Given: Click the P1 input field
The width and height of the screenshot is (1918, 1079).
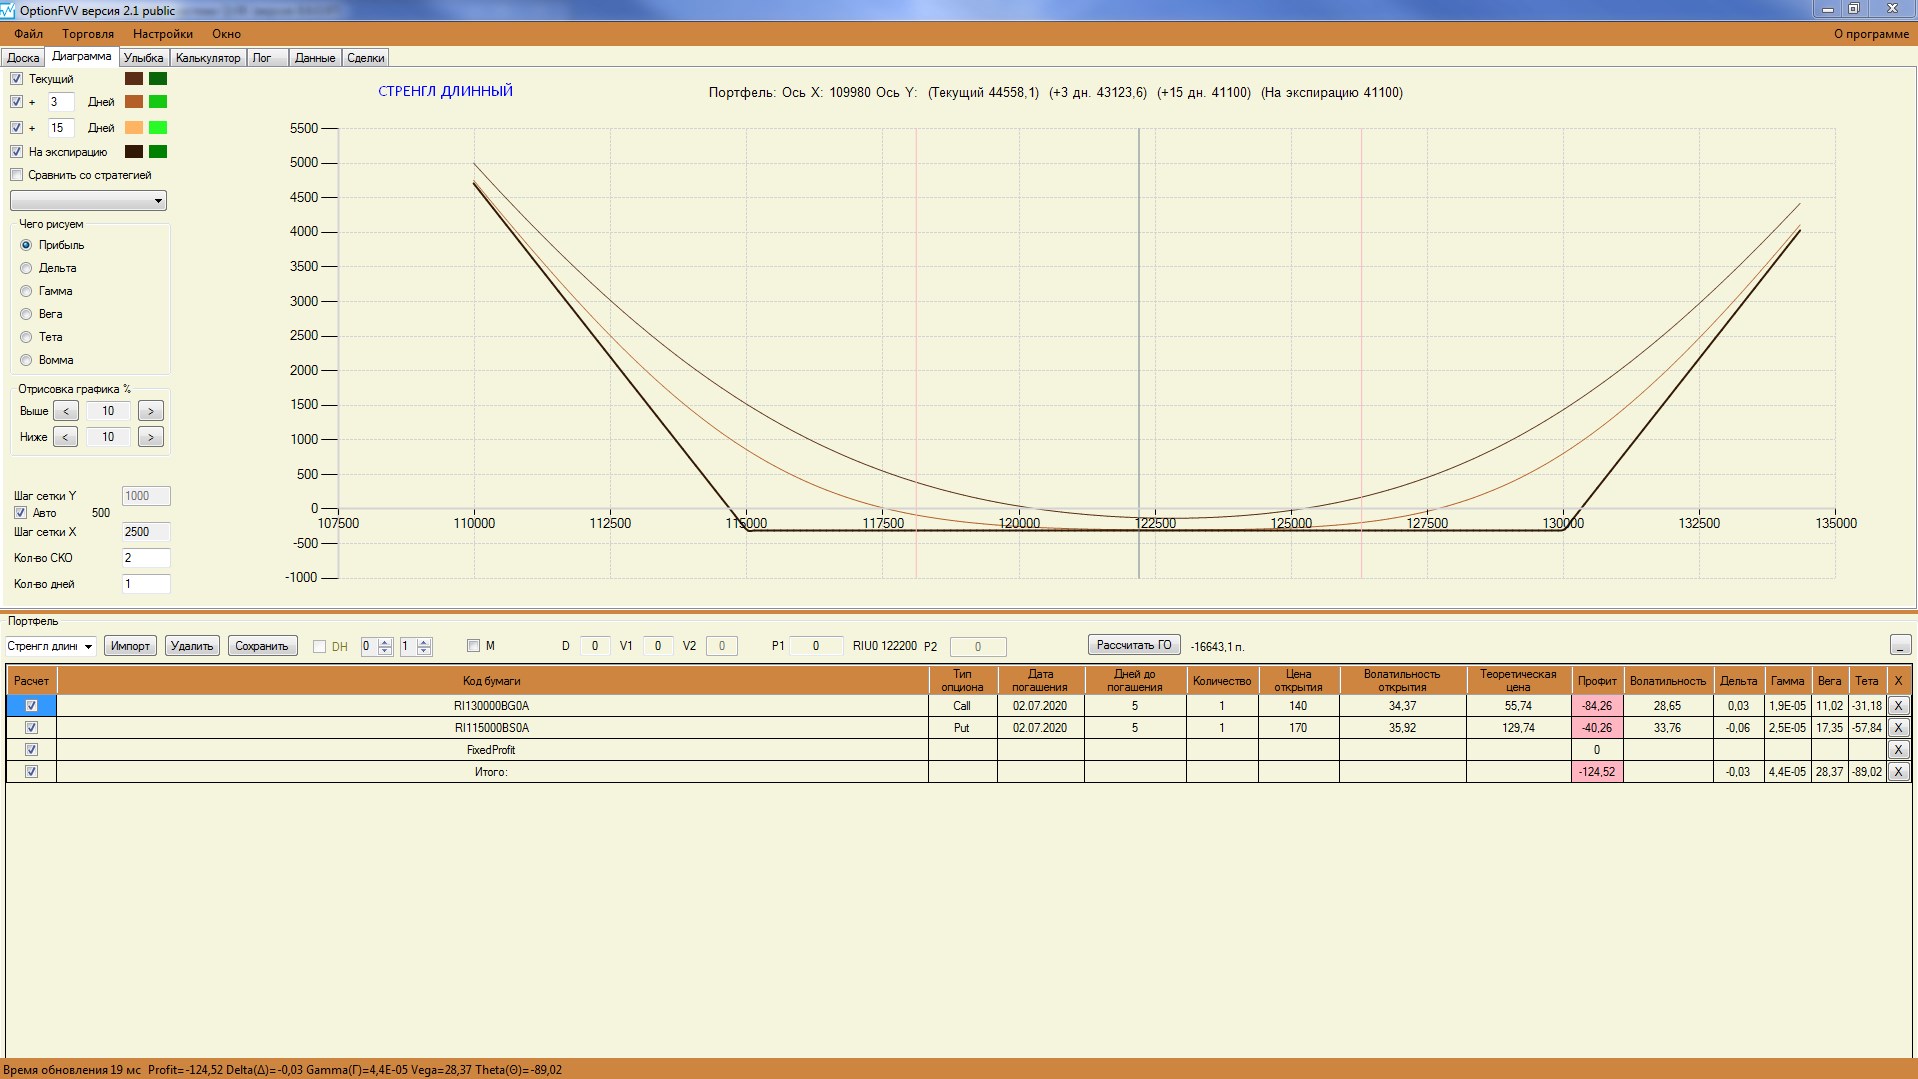Looking at the screenshot, I should 816,646.
